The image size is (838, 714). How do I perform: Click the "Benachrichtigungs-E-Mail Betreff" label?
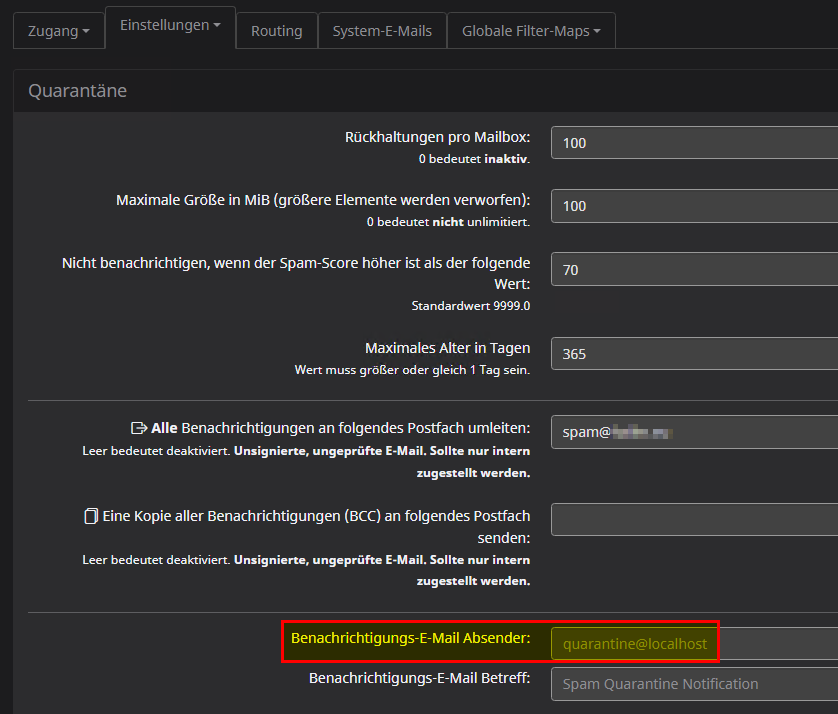419,677
